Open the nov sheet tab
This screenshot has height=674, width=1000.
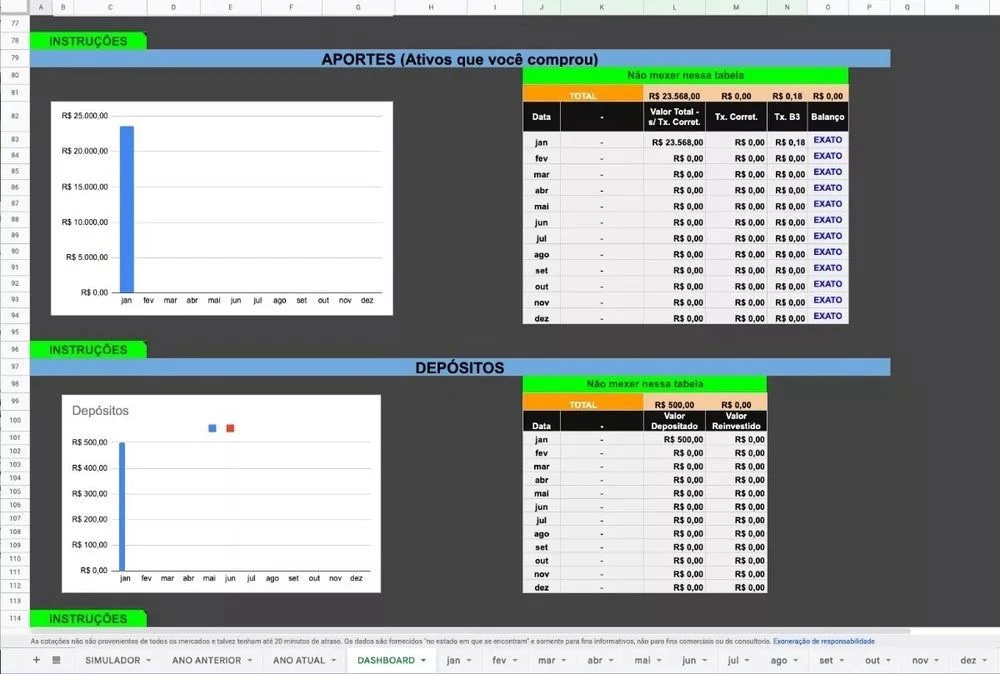[920, 660]
